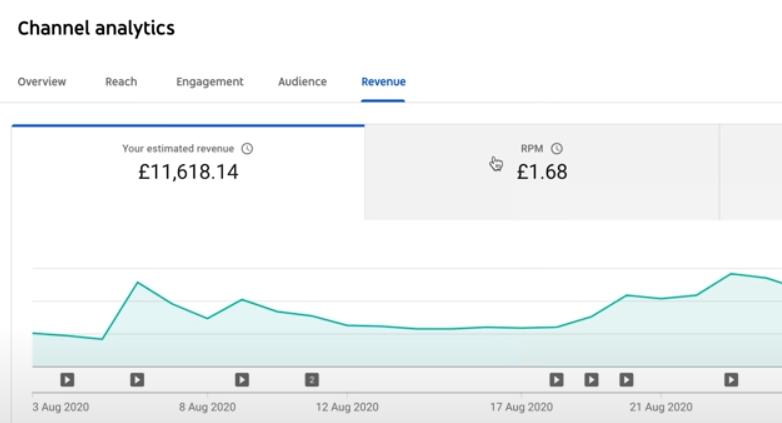Screen dimensions: 782x423
Task: Click the video marker icon near 6 Aug
Action: [x=137, y=380]
